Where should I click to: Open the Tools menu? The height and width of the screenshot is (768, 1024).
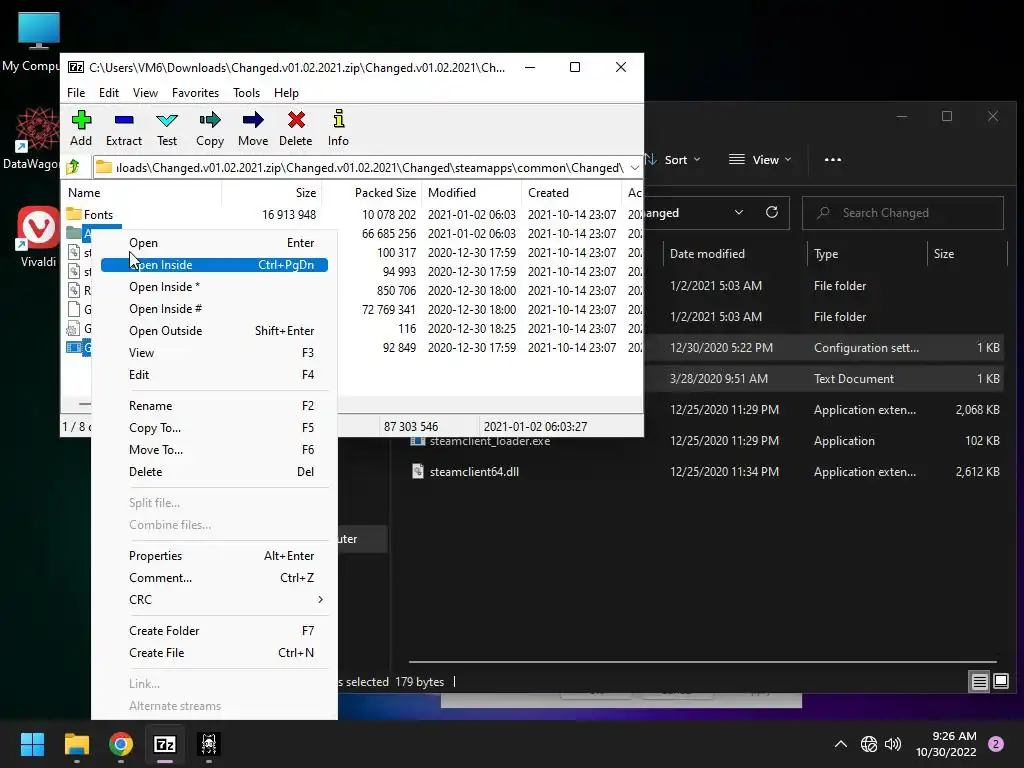[246, 93]
